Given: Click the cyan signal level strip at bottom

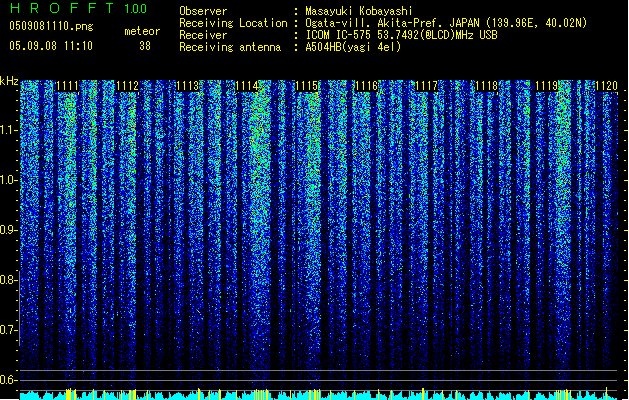Looking at the screenshot, I should [321, 395].
